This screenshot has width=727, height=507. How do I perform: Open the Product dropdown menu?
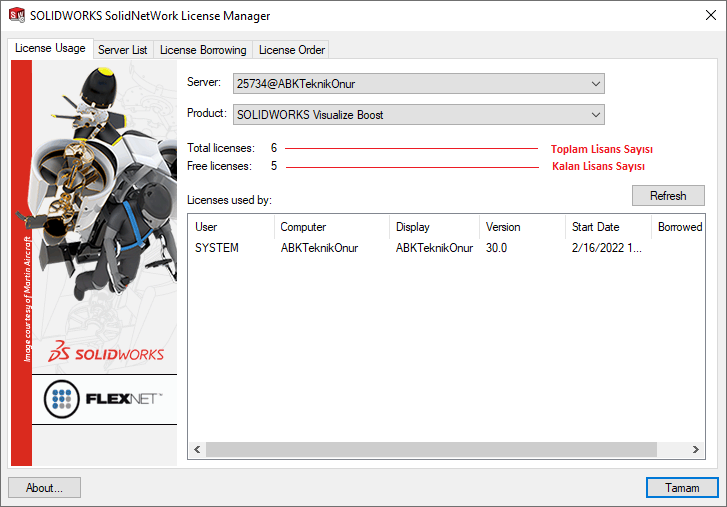596,115
